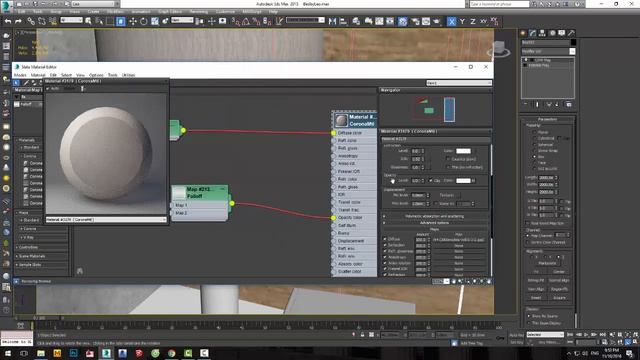Activate the Select and Rotate tool
This screenshot has width=640, height=360.
(x=144, y=21)
